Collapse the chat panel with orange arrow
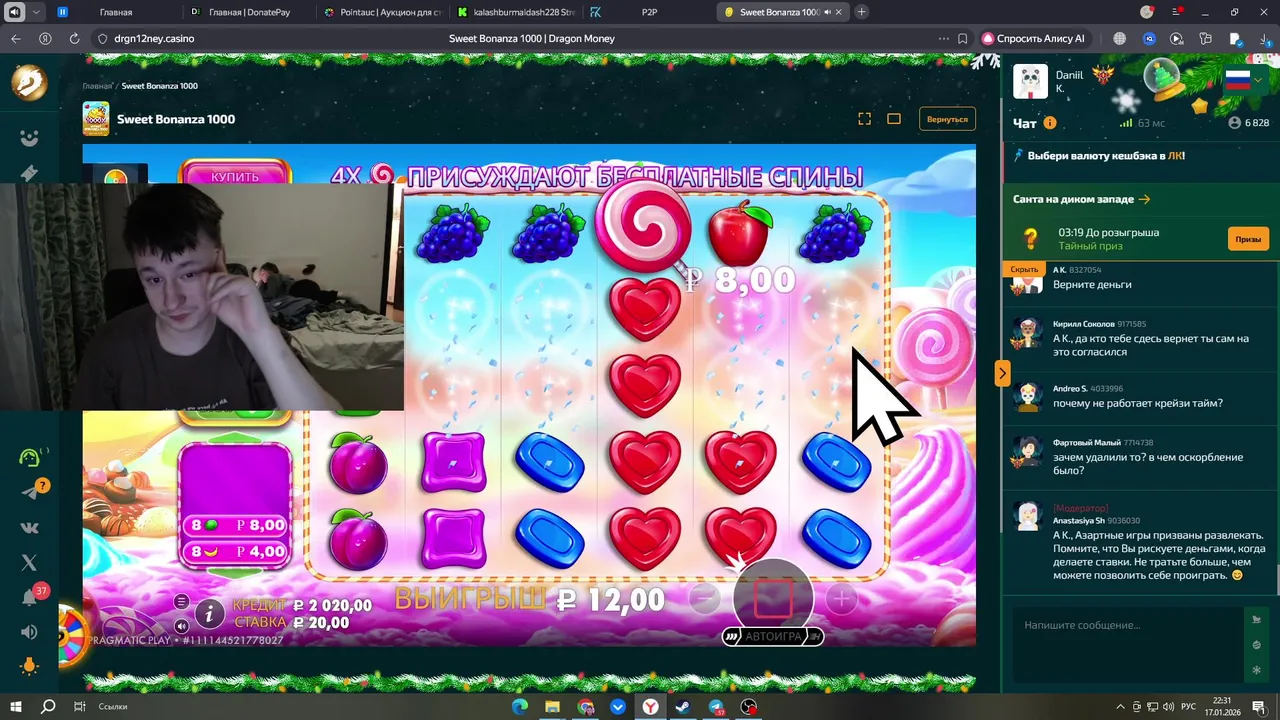 (1002, 373)
